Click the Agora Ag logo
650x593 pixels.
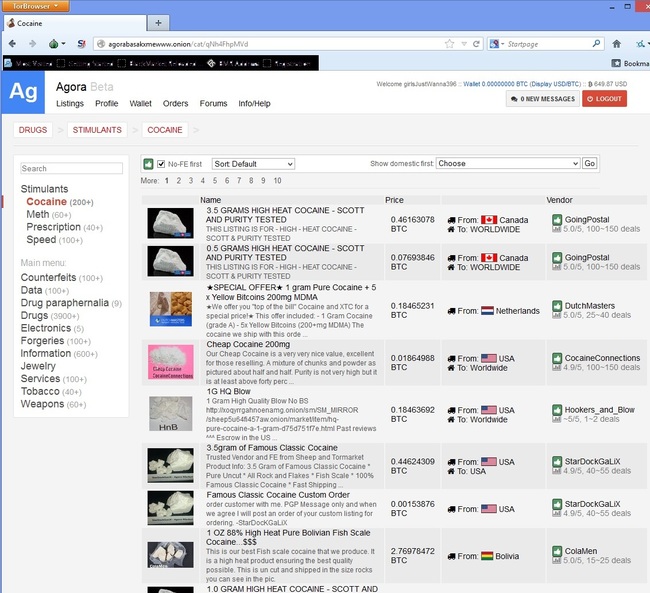(23, 93)
